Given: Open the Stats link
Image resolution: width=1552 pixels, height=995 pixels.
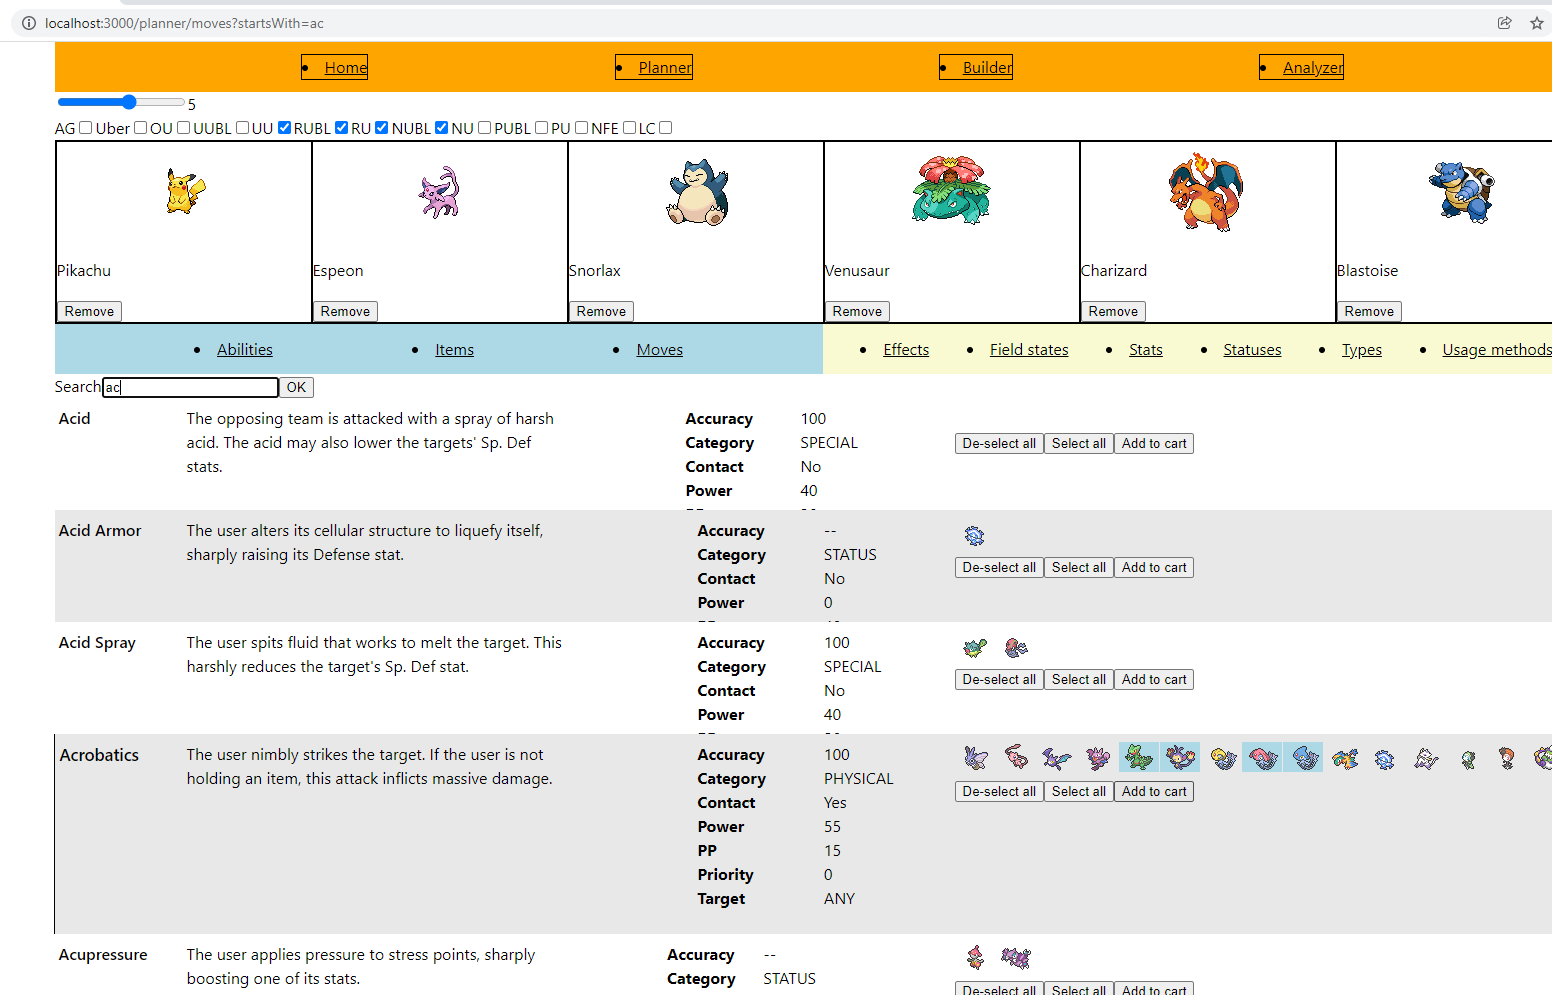Looking at the screenshot, I should (1146, 349).
